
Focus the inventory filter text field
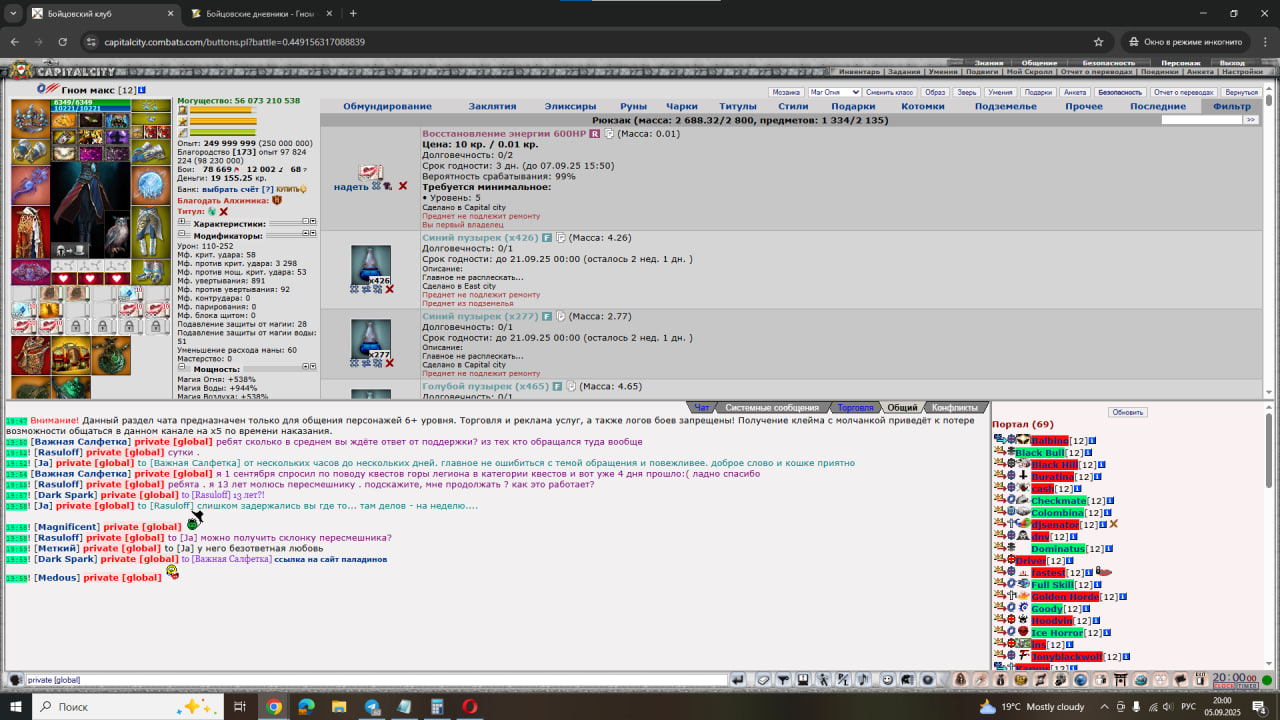pos(1201,120)
